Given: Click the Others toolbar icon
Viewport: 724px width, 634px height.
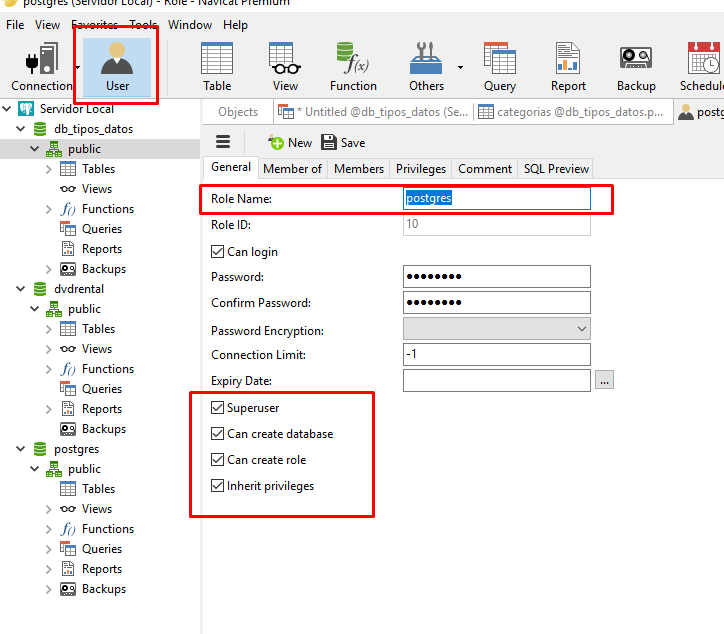Looking at the screenshot, I should (x=426, y=67).
